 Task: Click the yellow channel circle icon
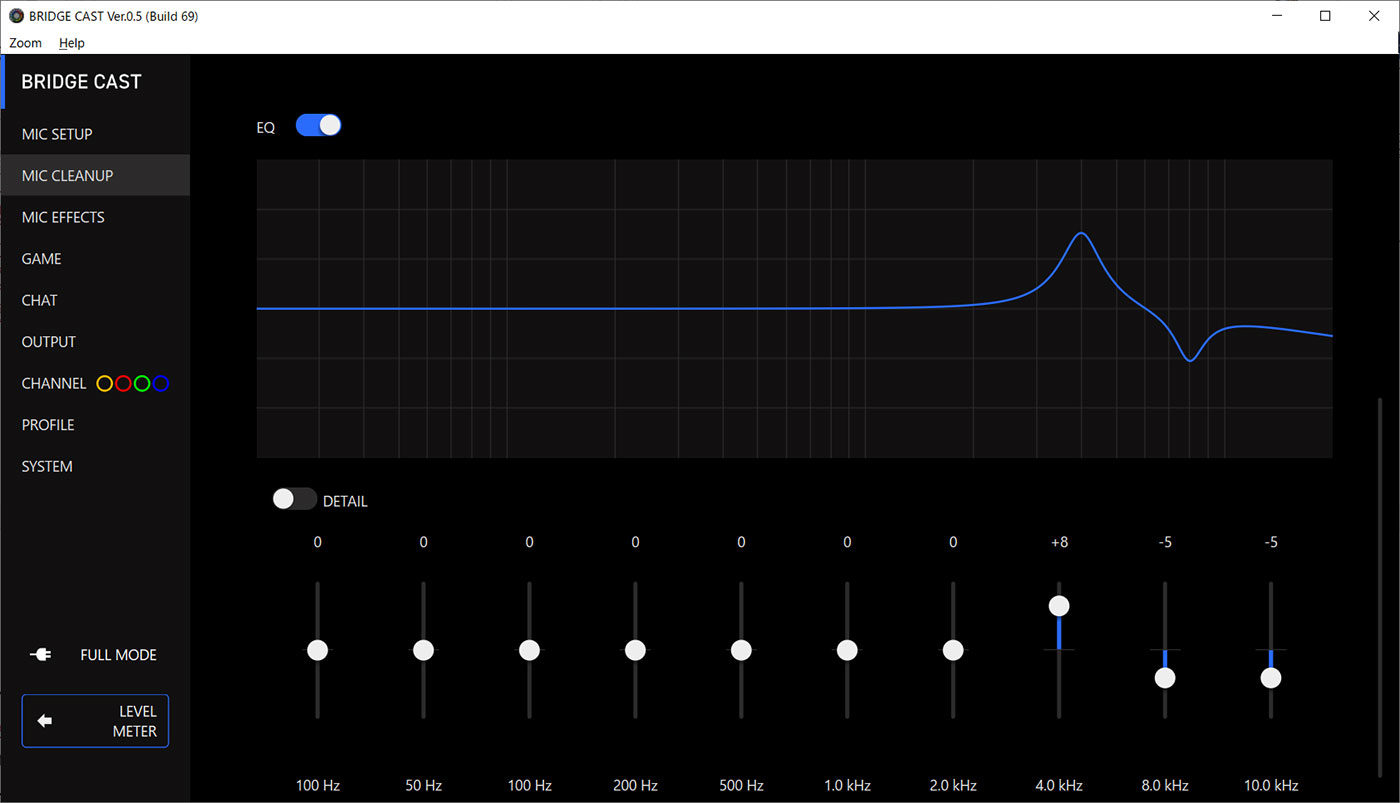(x=104, y=383)
